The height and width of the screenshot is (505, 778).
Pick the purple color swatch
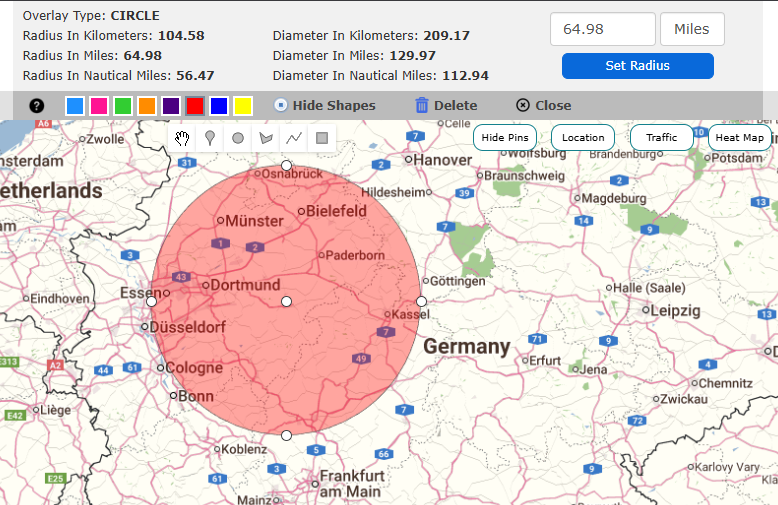click(171, 106)
